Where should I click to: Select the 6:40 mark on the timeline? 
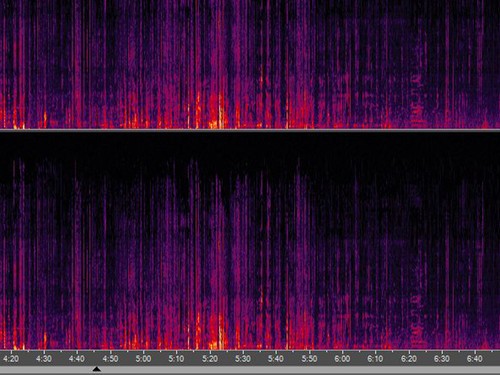coord(475,359)
